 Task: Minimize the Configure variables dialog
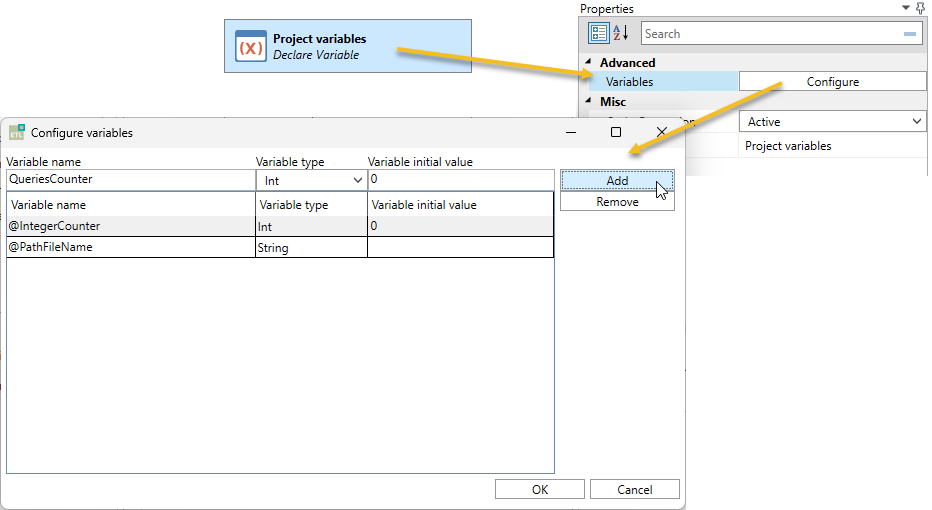click(571, 132)
